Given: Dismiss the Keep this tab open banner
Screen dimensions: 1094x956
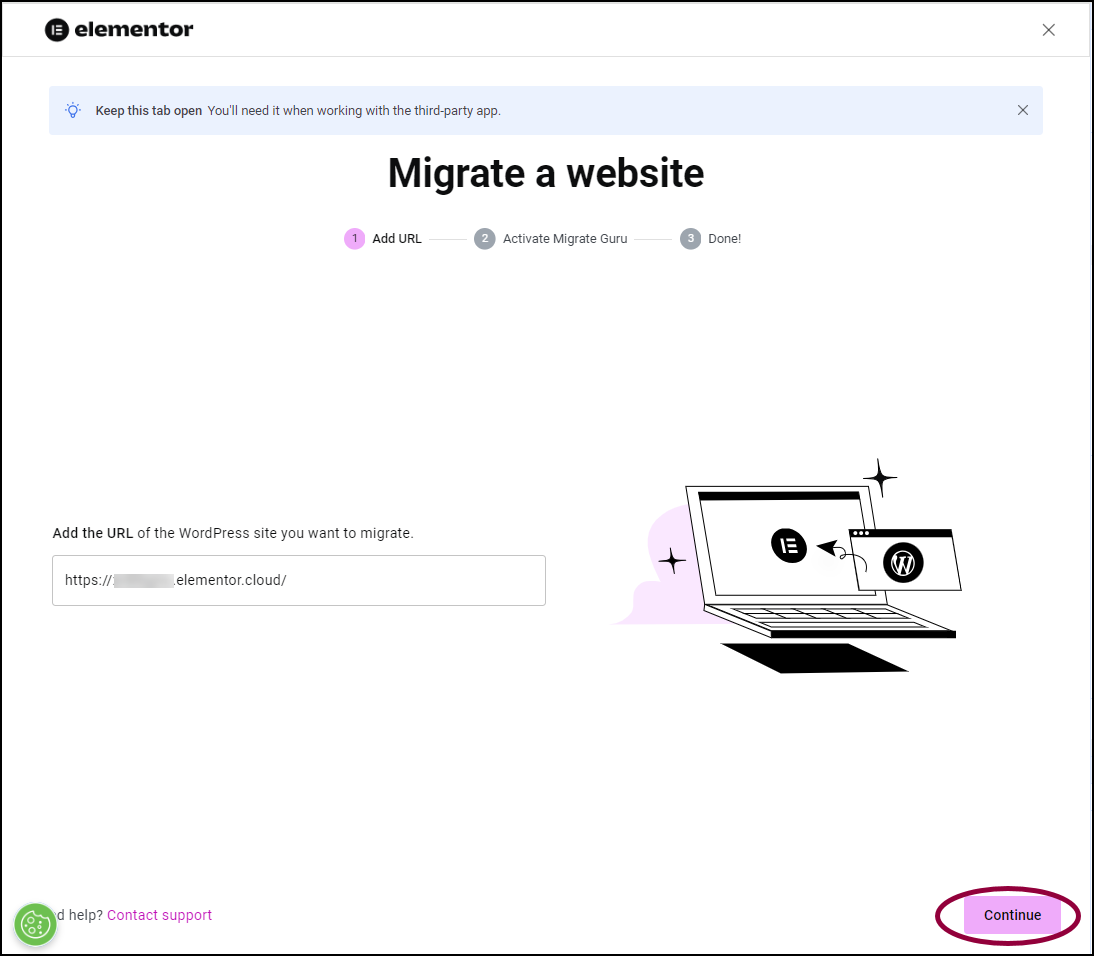Looking at the screenshot, I should (x=1022, y=110).
